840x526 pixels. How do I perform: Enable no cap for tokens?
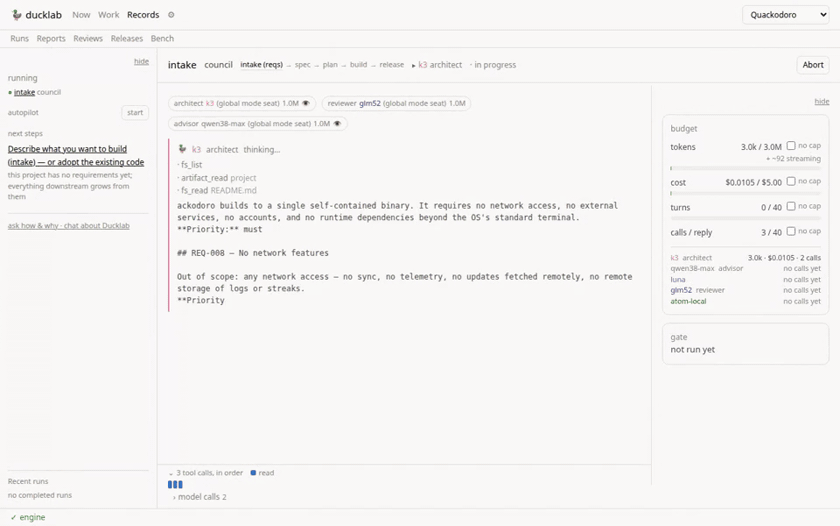791,146
